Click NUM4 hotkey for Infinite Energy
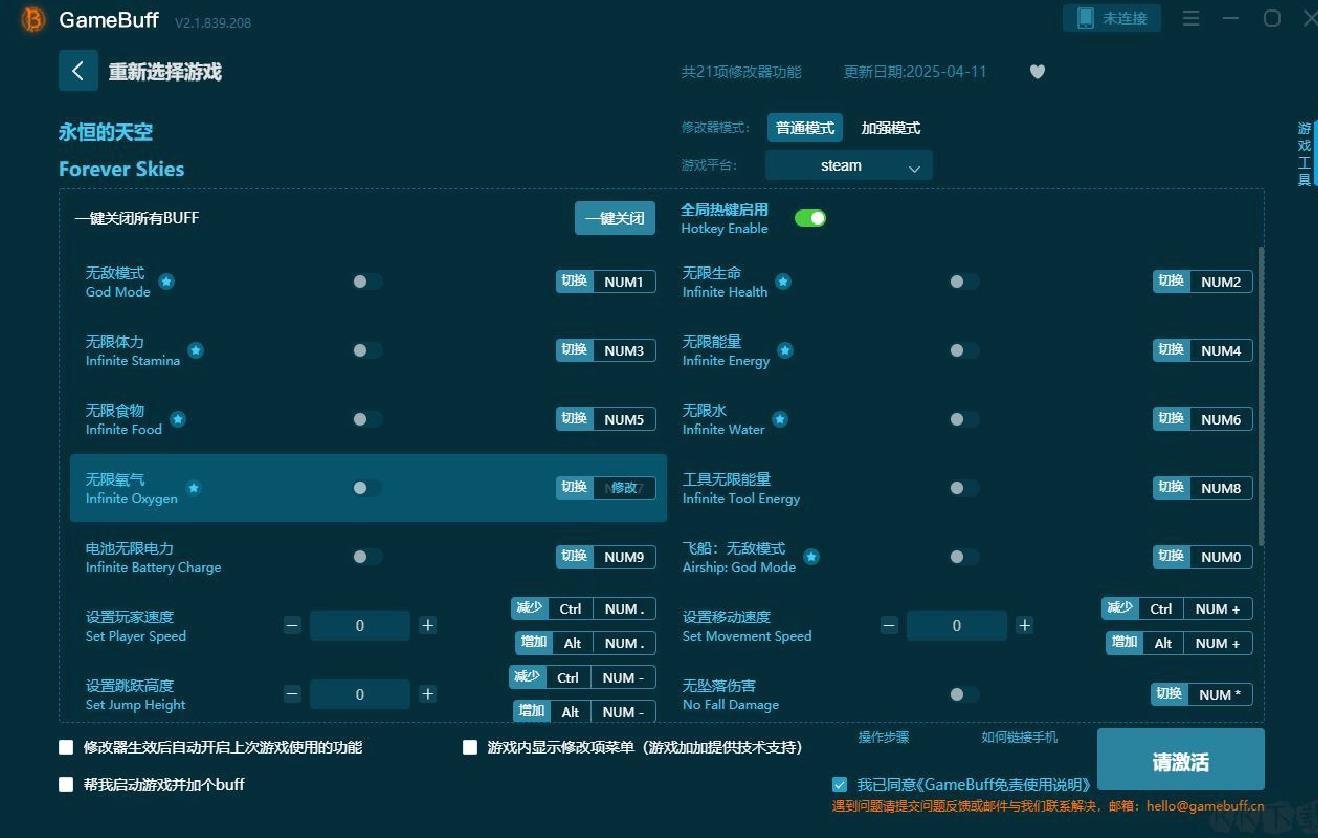Viewport: 1318px width, 838px height. pyautogui.click(x=1221, y=351)
